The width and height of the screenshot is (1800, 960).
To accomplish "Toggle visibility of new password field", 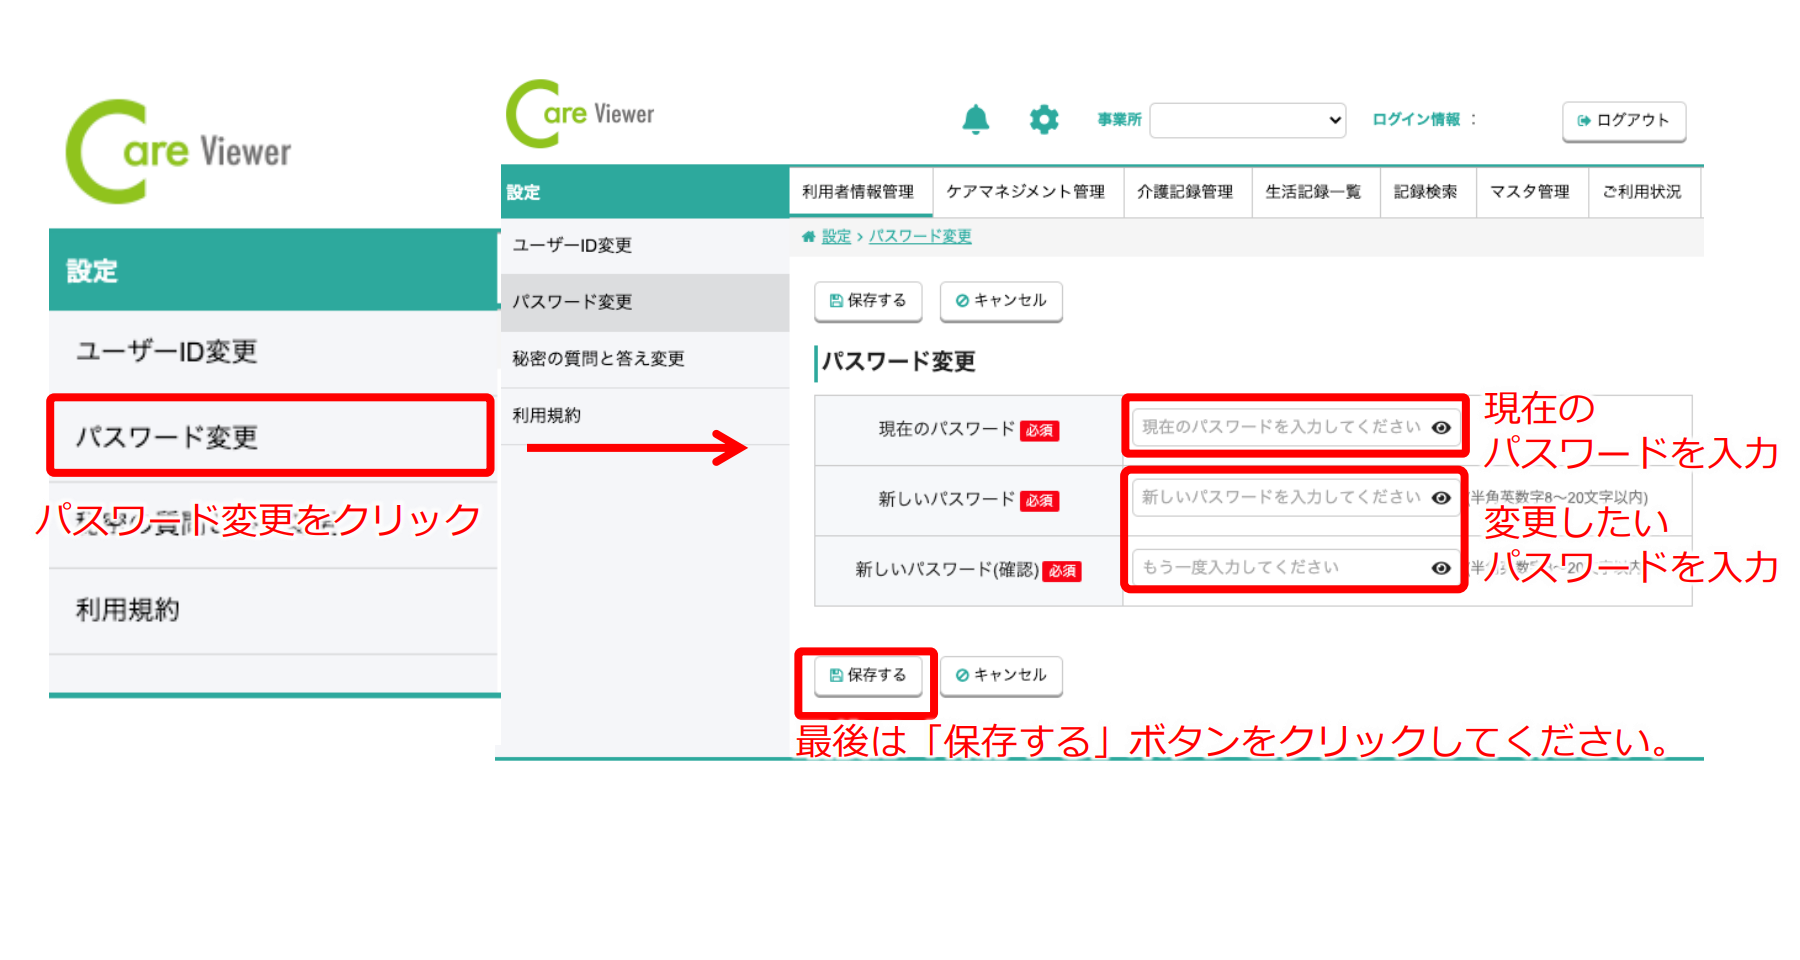I will pyautogui.click(x=1441, y=497).
